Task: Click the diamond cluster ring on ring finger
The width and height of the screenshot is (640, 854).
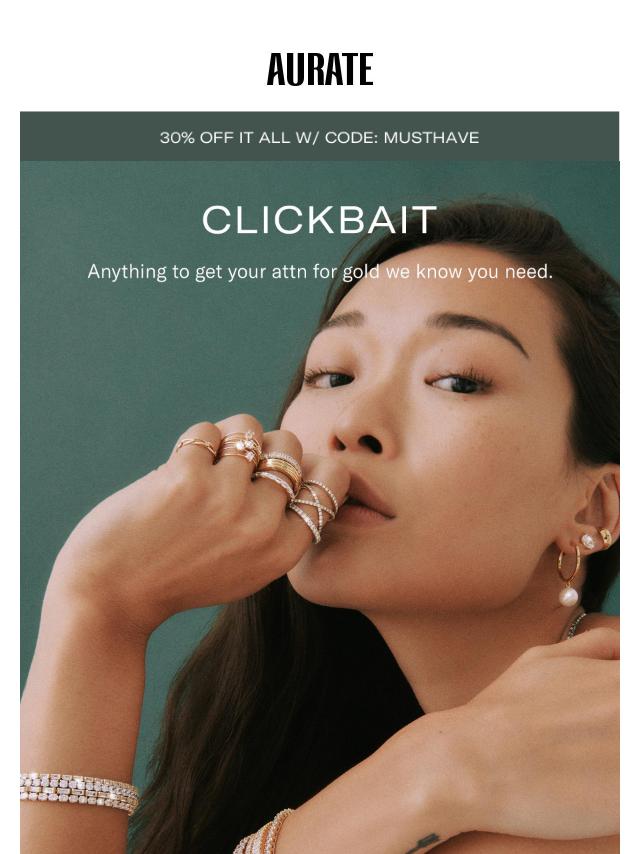Action: (x=239, y=447)
